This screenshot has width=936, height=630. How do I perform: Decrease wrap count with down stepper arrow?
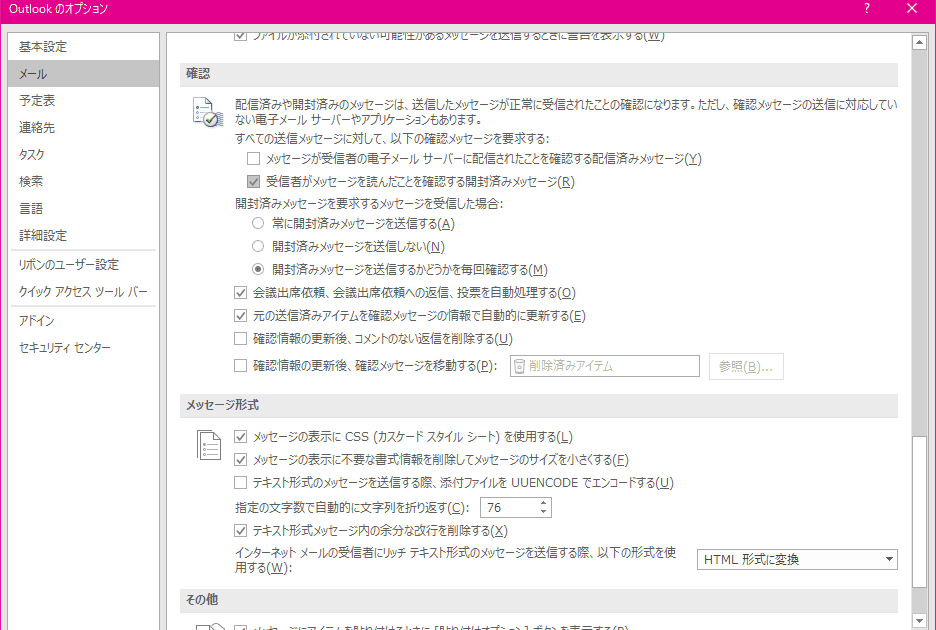pos(543,512)
